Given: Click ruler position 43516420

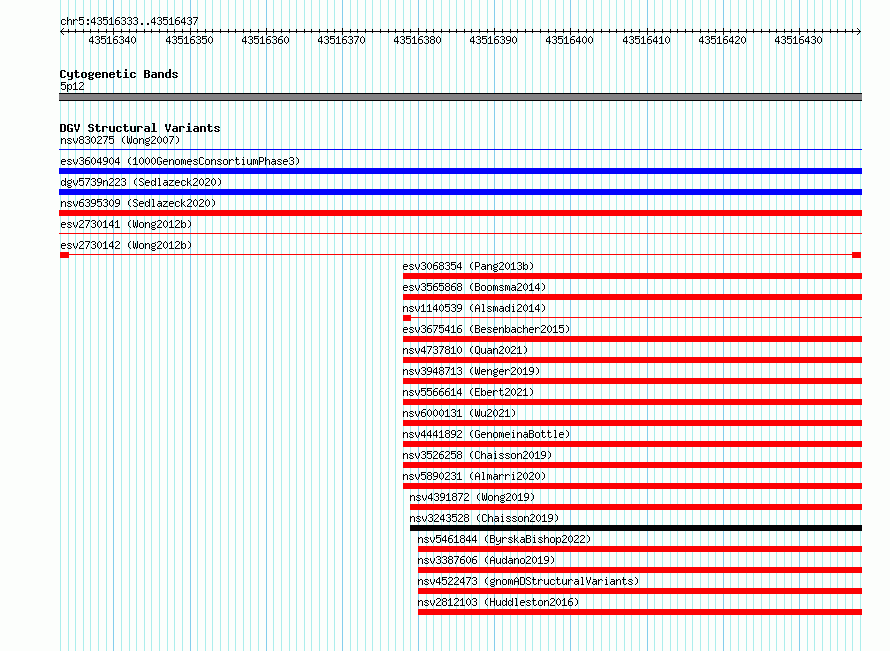Looking at the screenshot, I should pyautogui.click(x=722, y=40).
